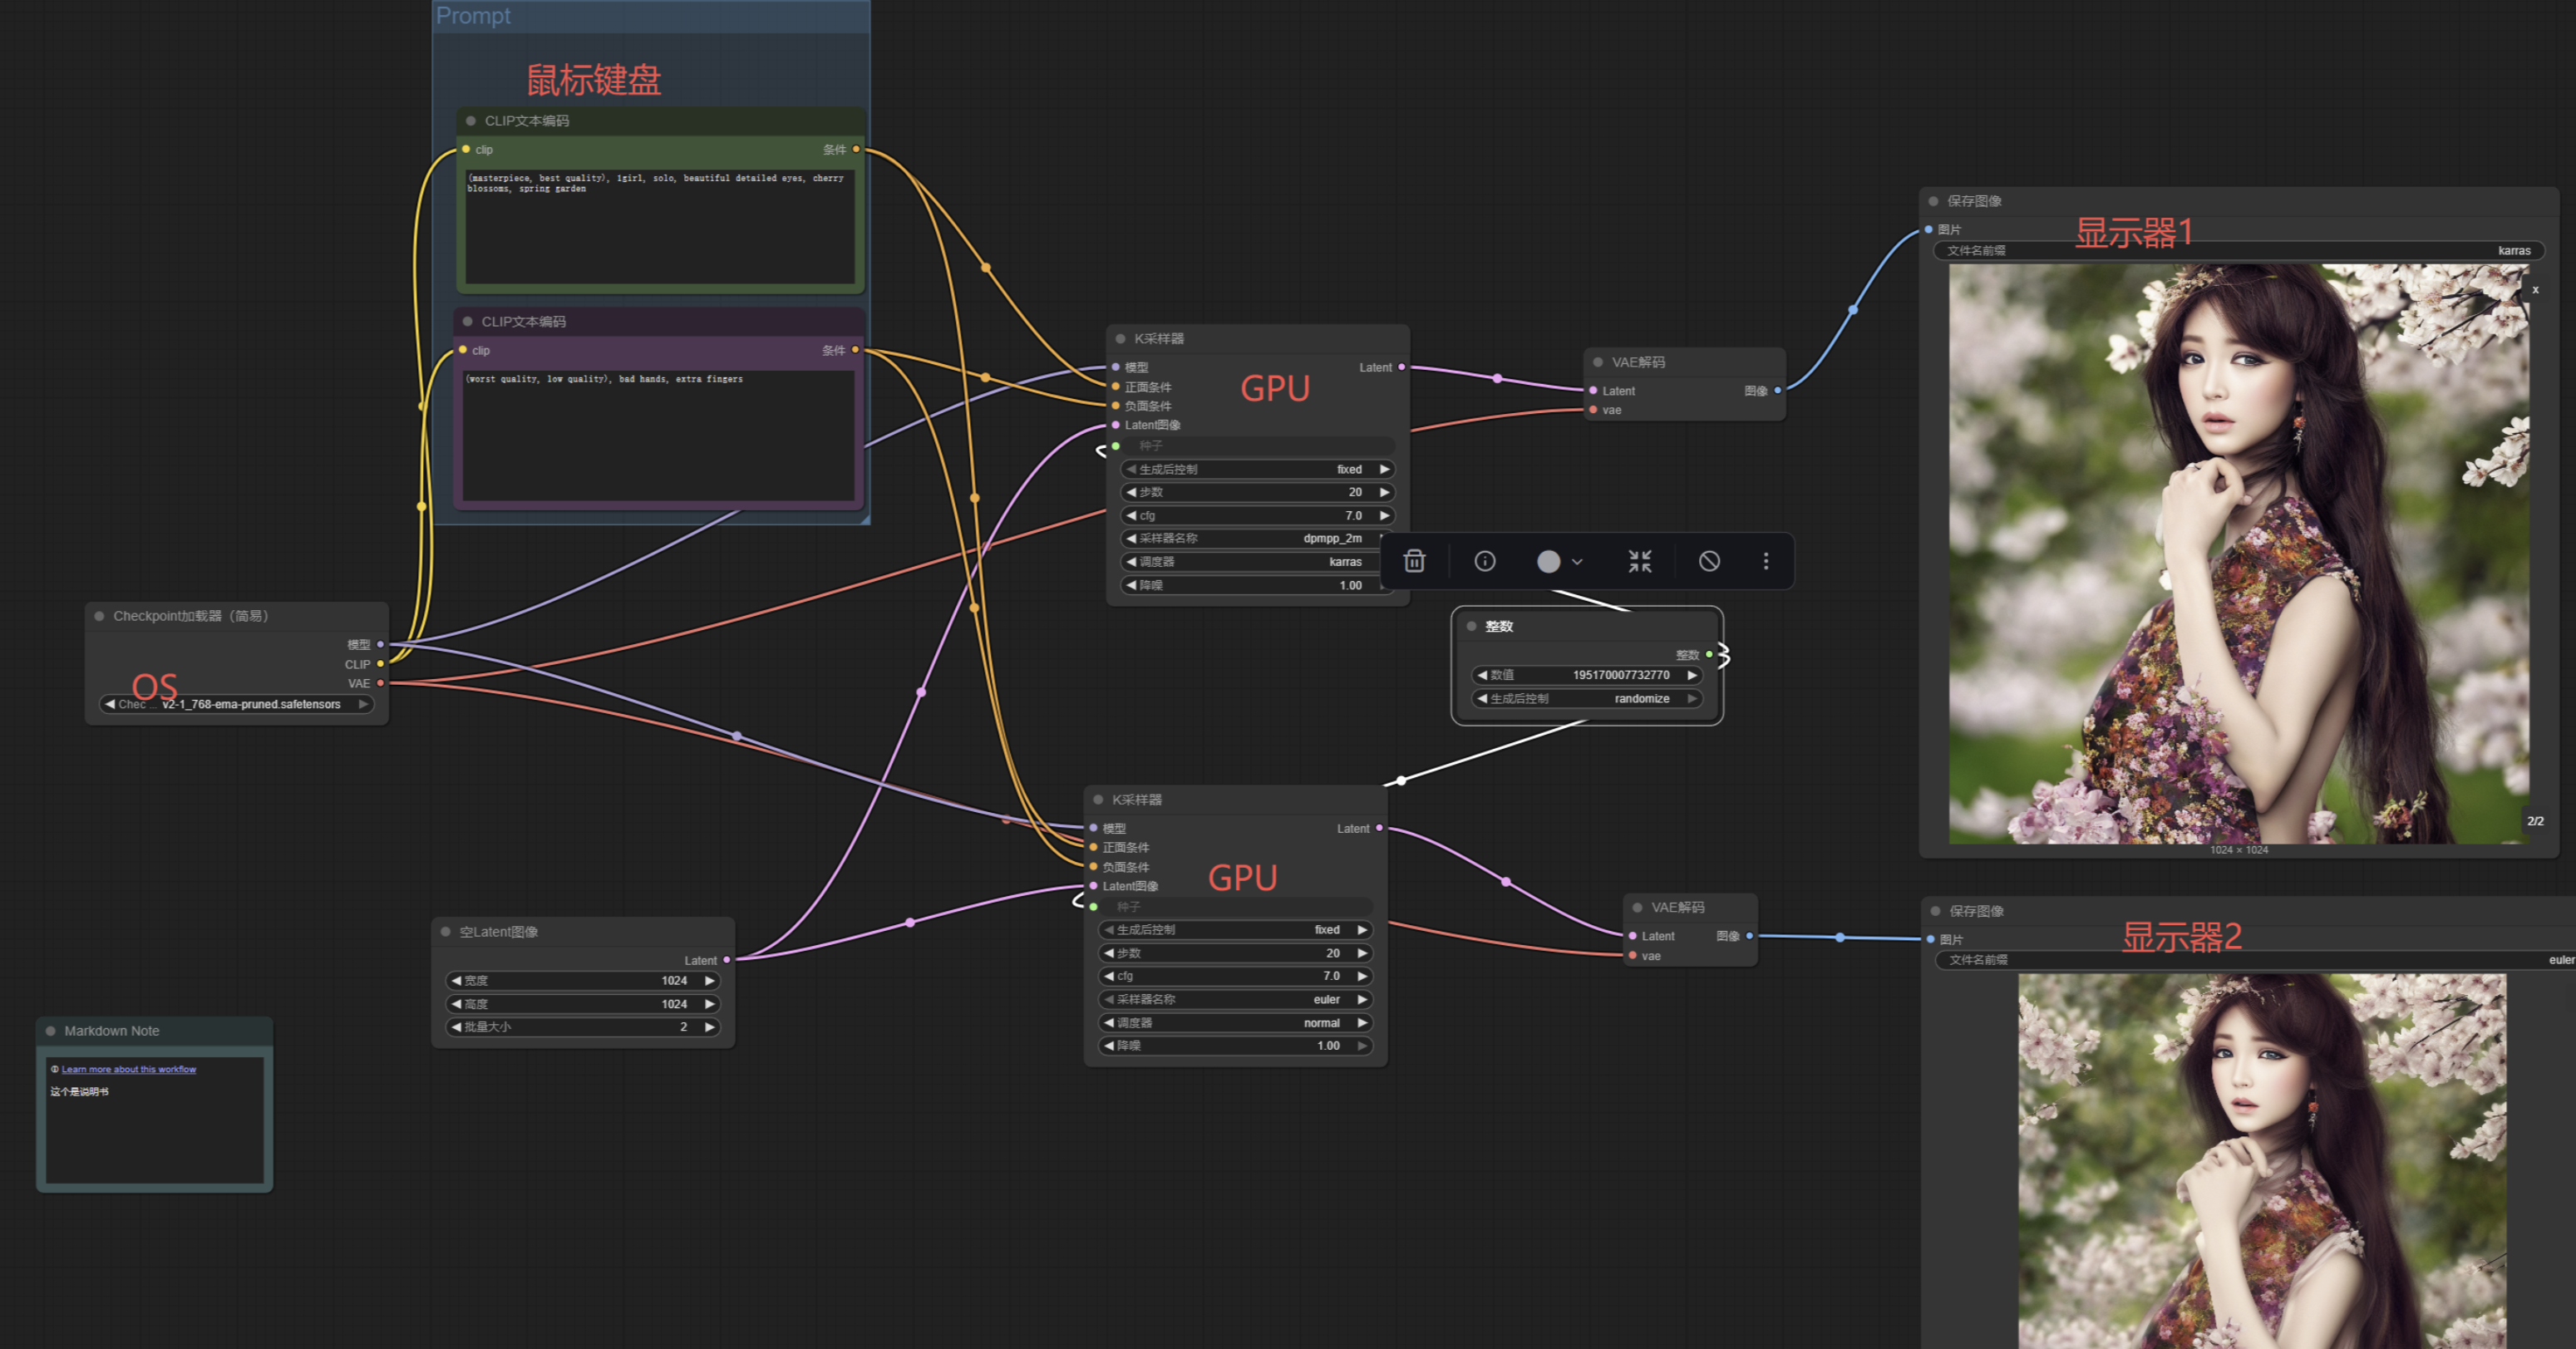Delete the selected node with the trash icon
This screenshot has height=1349, width=2576.
[x=1414, y=561]
